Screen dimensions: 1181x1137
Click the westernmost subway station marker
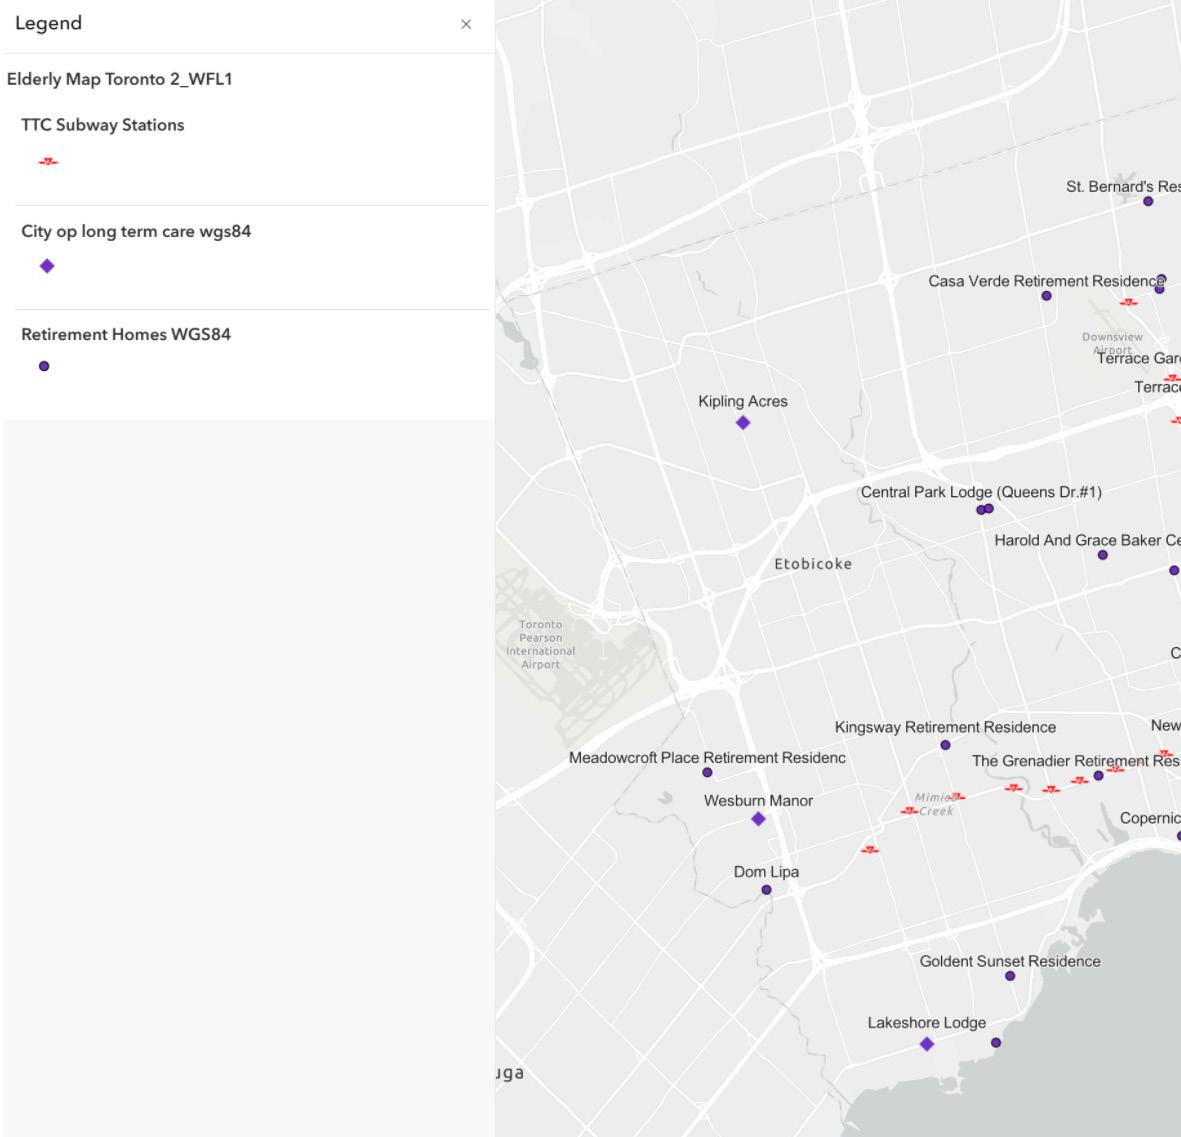(870, 850)
